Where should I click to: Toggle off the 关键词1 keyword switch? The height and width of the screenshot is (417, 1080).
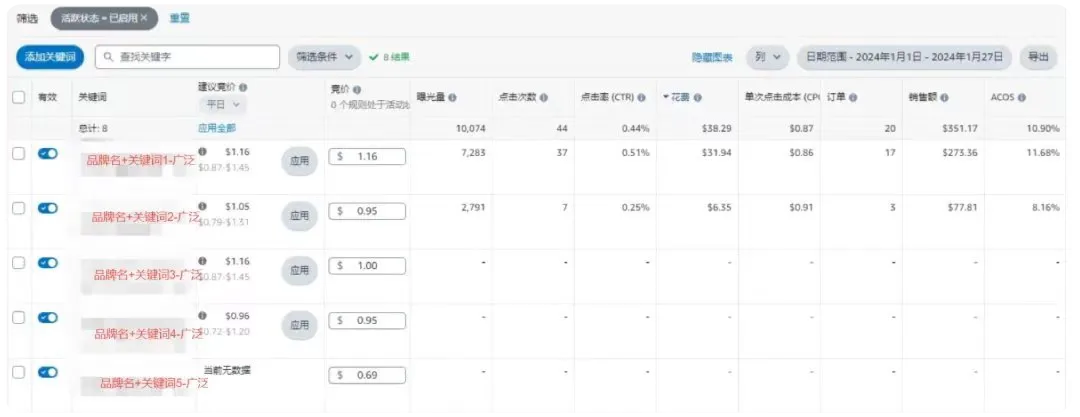(x=48, y=154)
